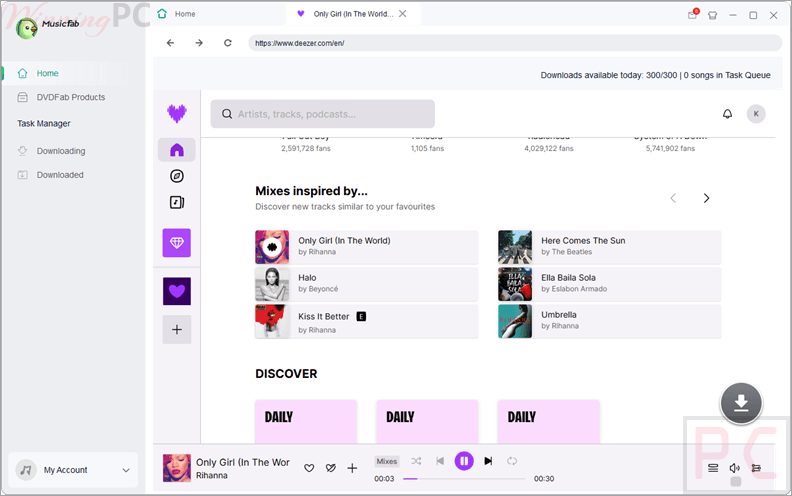Open the music library icon
This screenshot has height=496, width=792.
click(177, 203)
